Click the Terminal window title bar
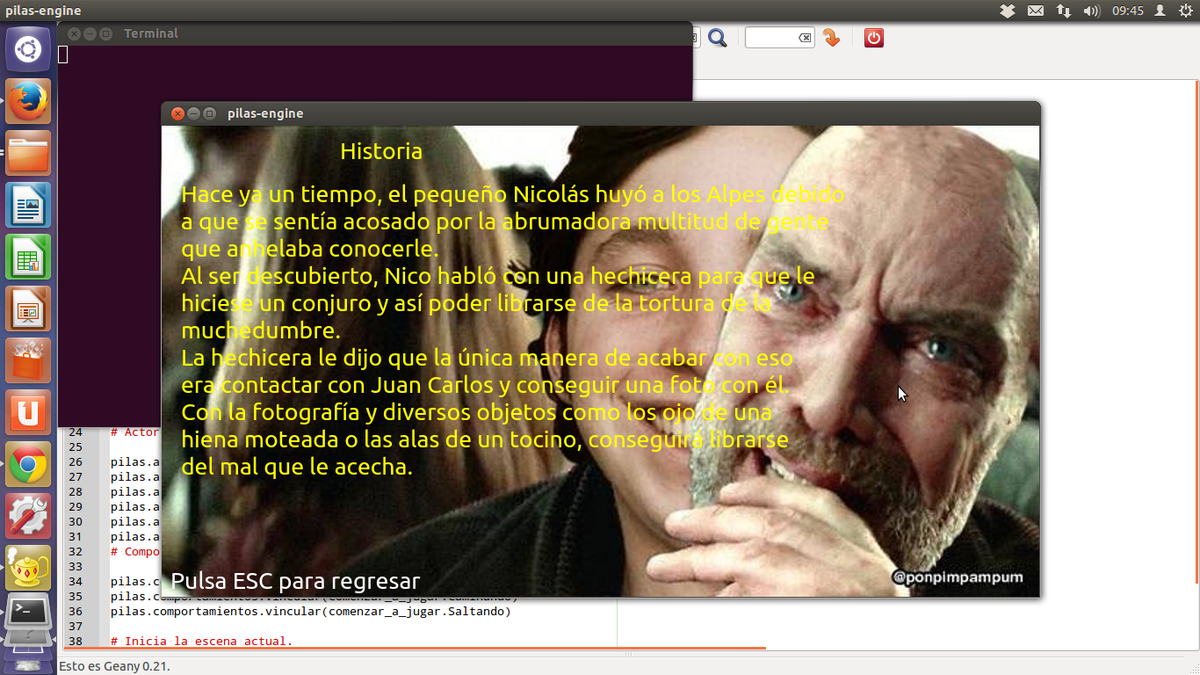This screenshot has width=1200, height=675. (x=375, y=33)
